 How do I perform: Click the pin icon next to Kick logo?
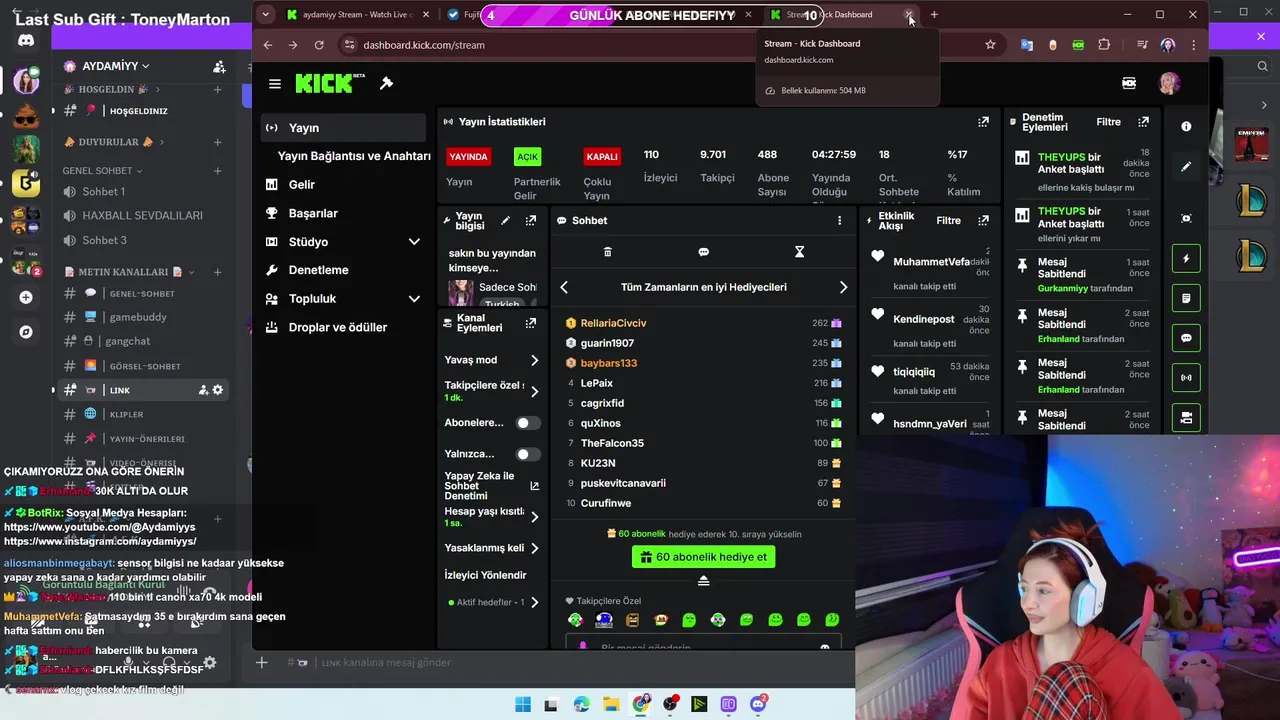pyautogui.click(x=386, y=83)
